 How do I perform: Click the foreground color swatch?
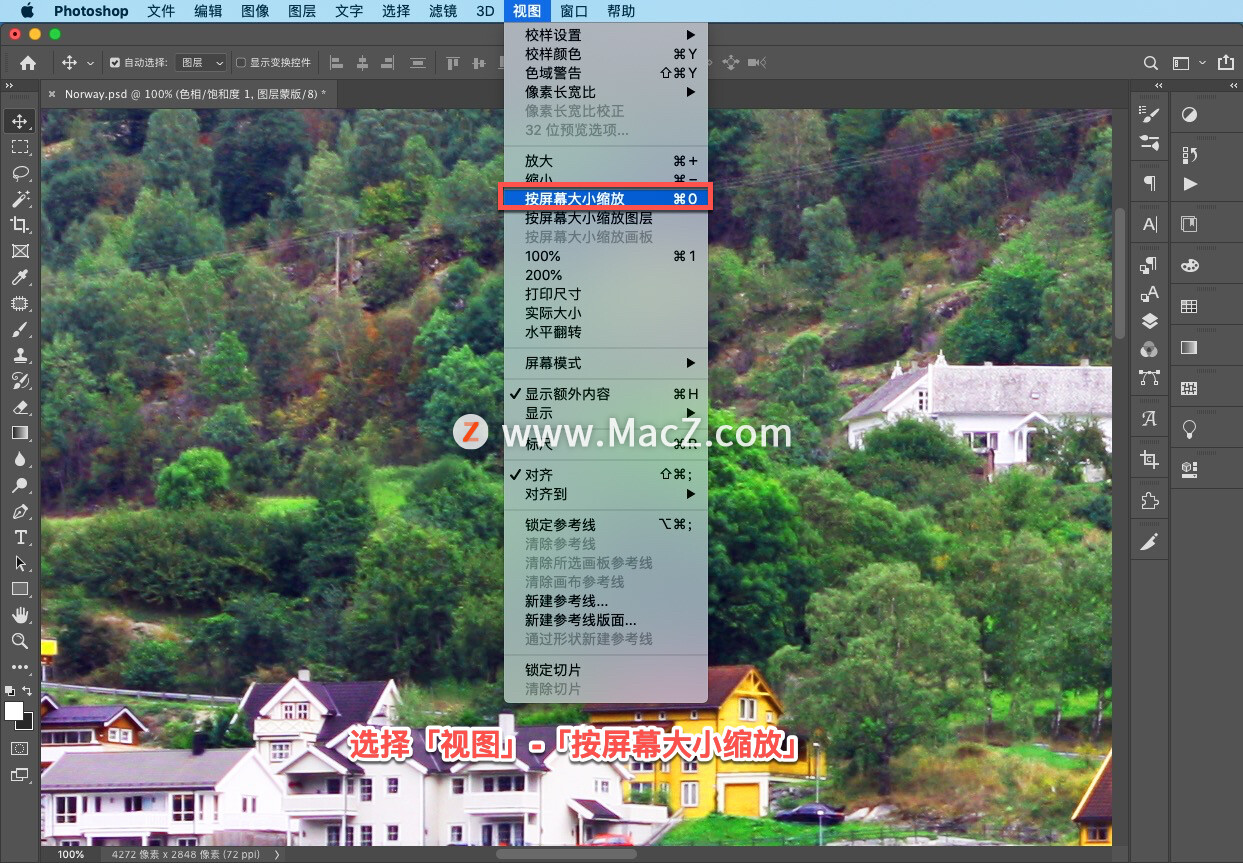point(14,711)
